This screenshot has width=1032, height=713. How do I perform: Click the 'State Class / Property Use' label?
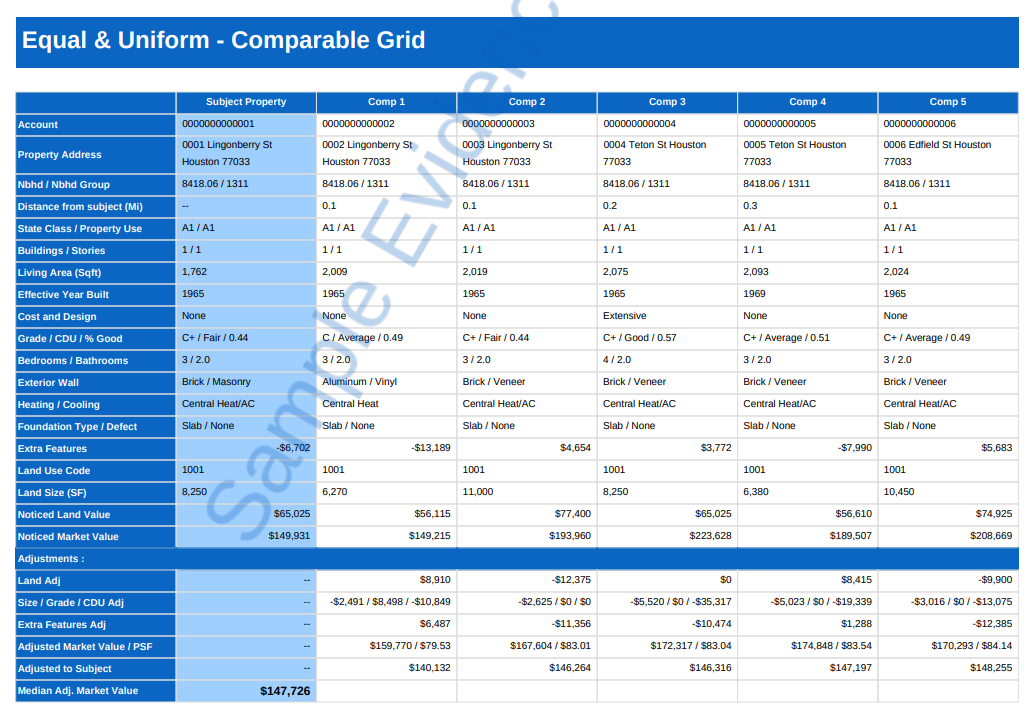(x=80, y=228)
